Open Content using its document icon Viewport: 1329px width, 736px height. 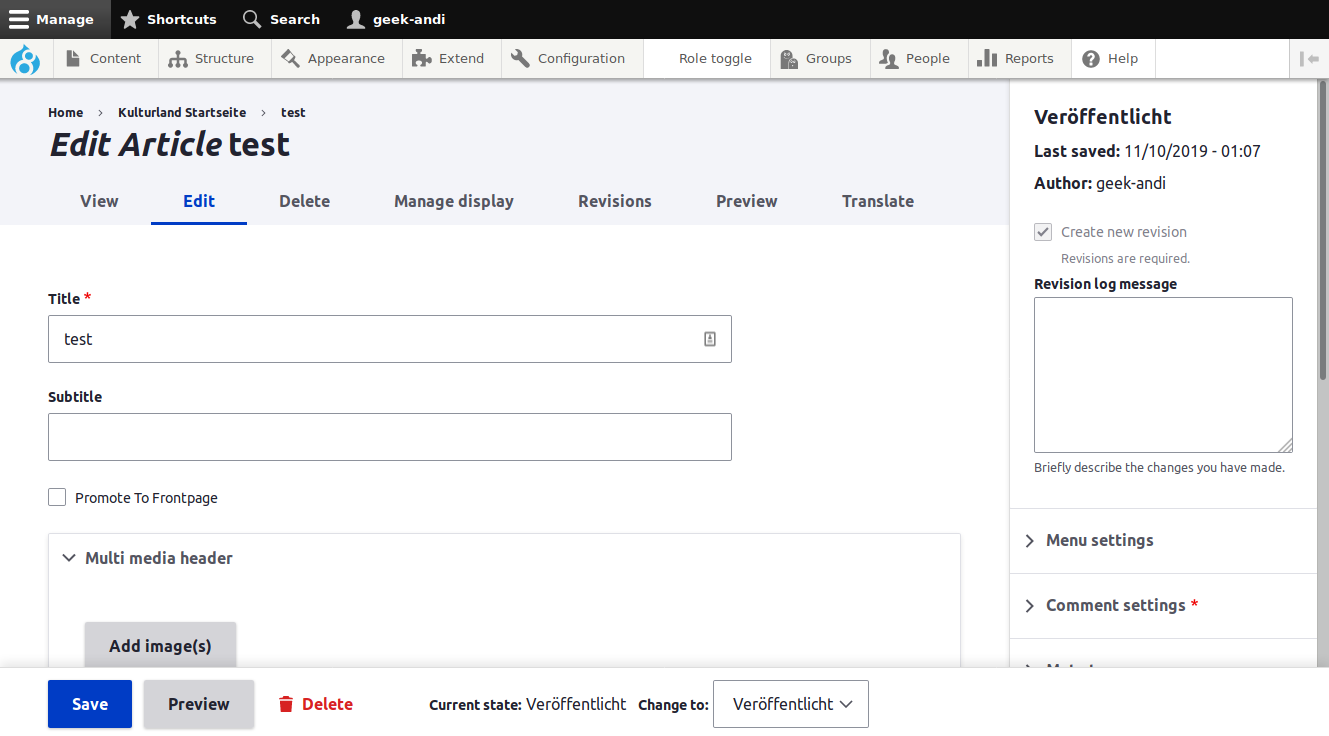[73, 58]
